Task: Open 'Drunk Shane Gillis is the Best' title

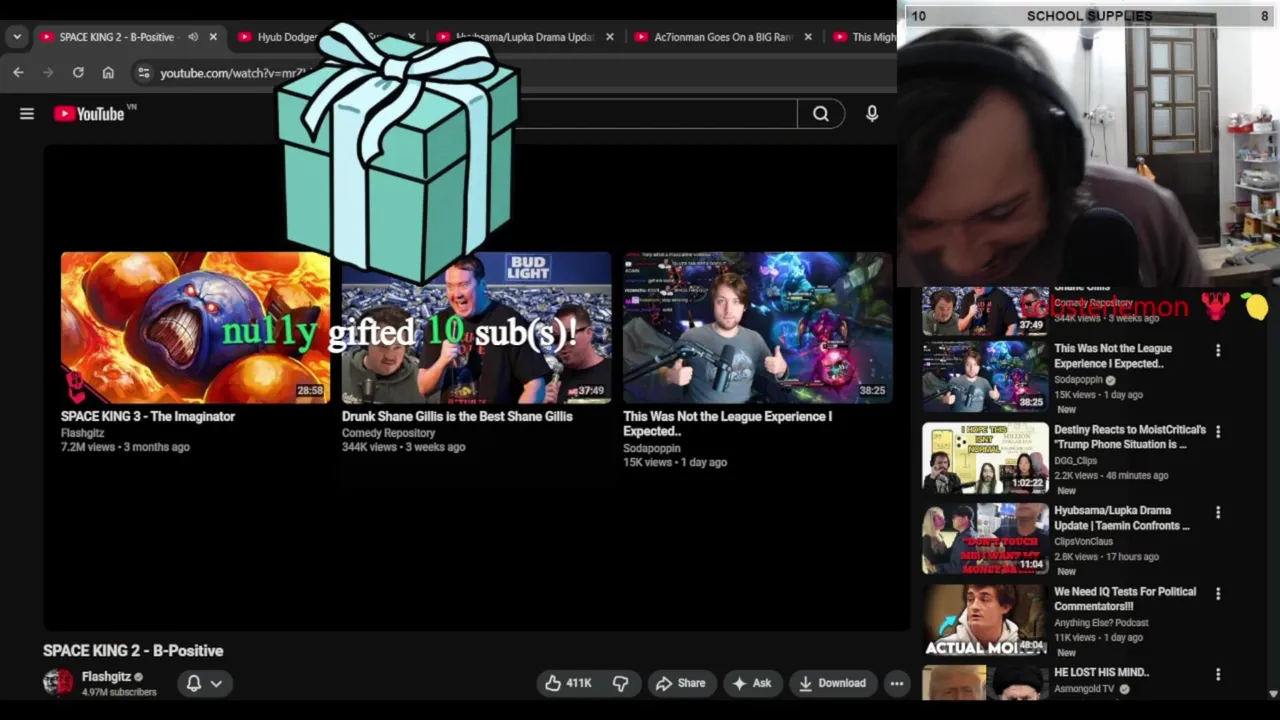Action: click(x=457, y=416)
